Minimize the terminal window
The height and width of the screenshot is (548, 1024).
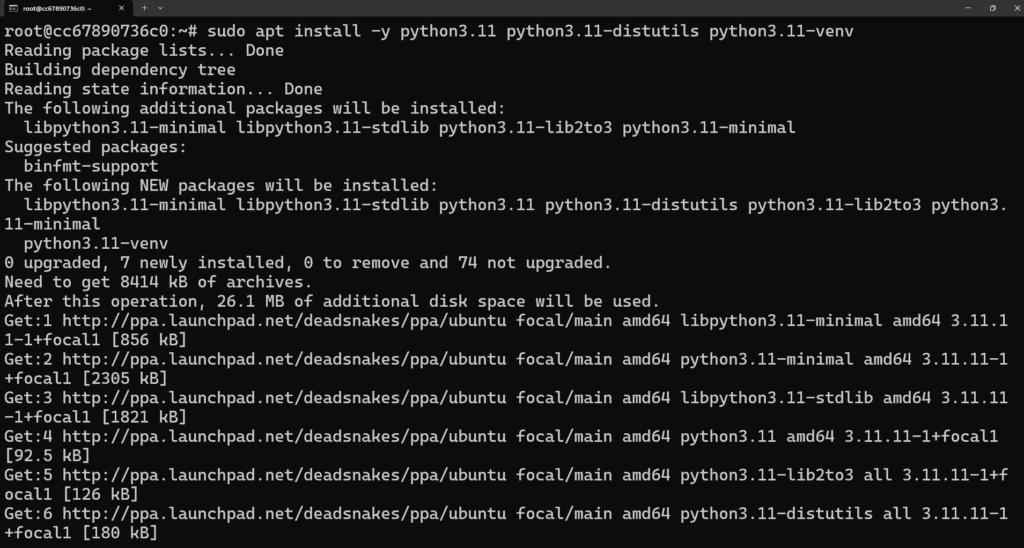click(968, 8)
